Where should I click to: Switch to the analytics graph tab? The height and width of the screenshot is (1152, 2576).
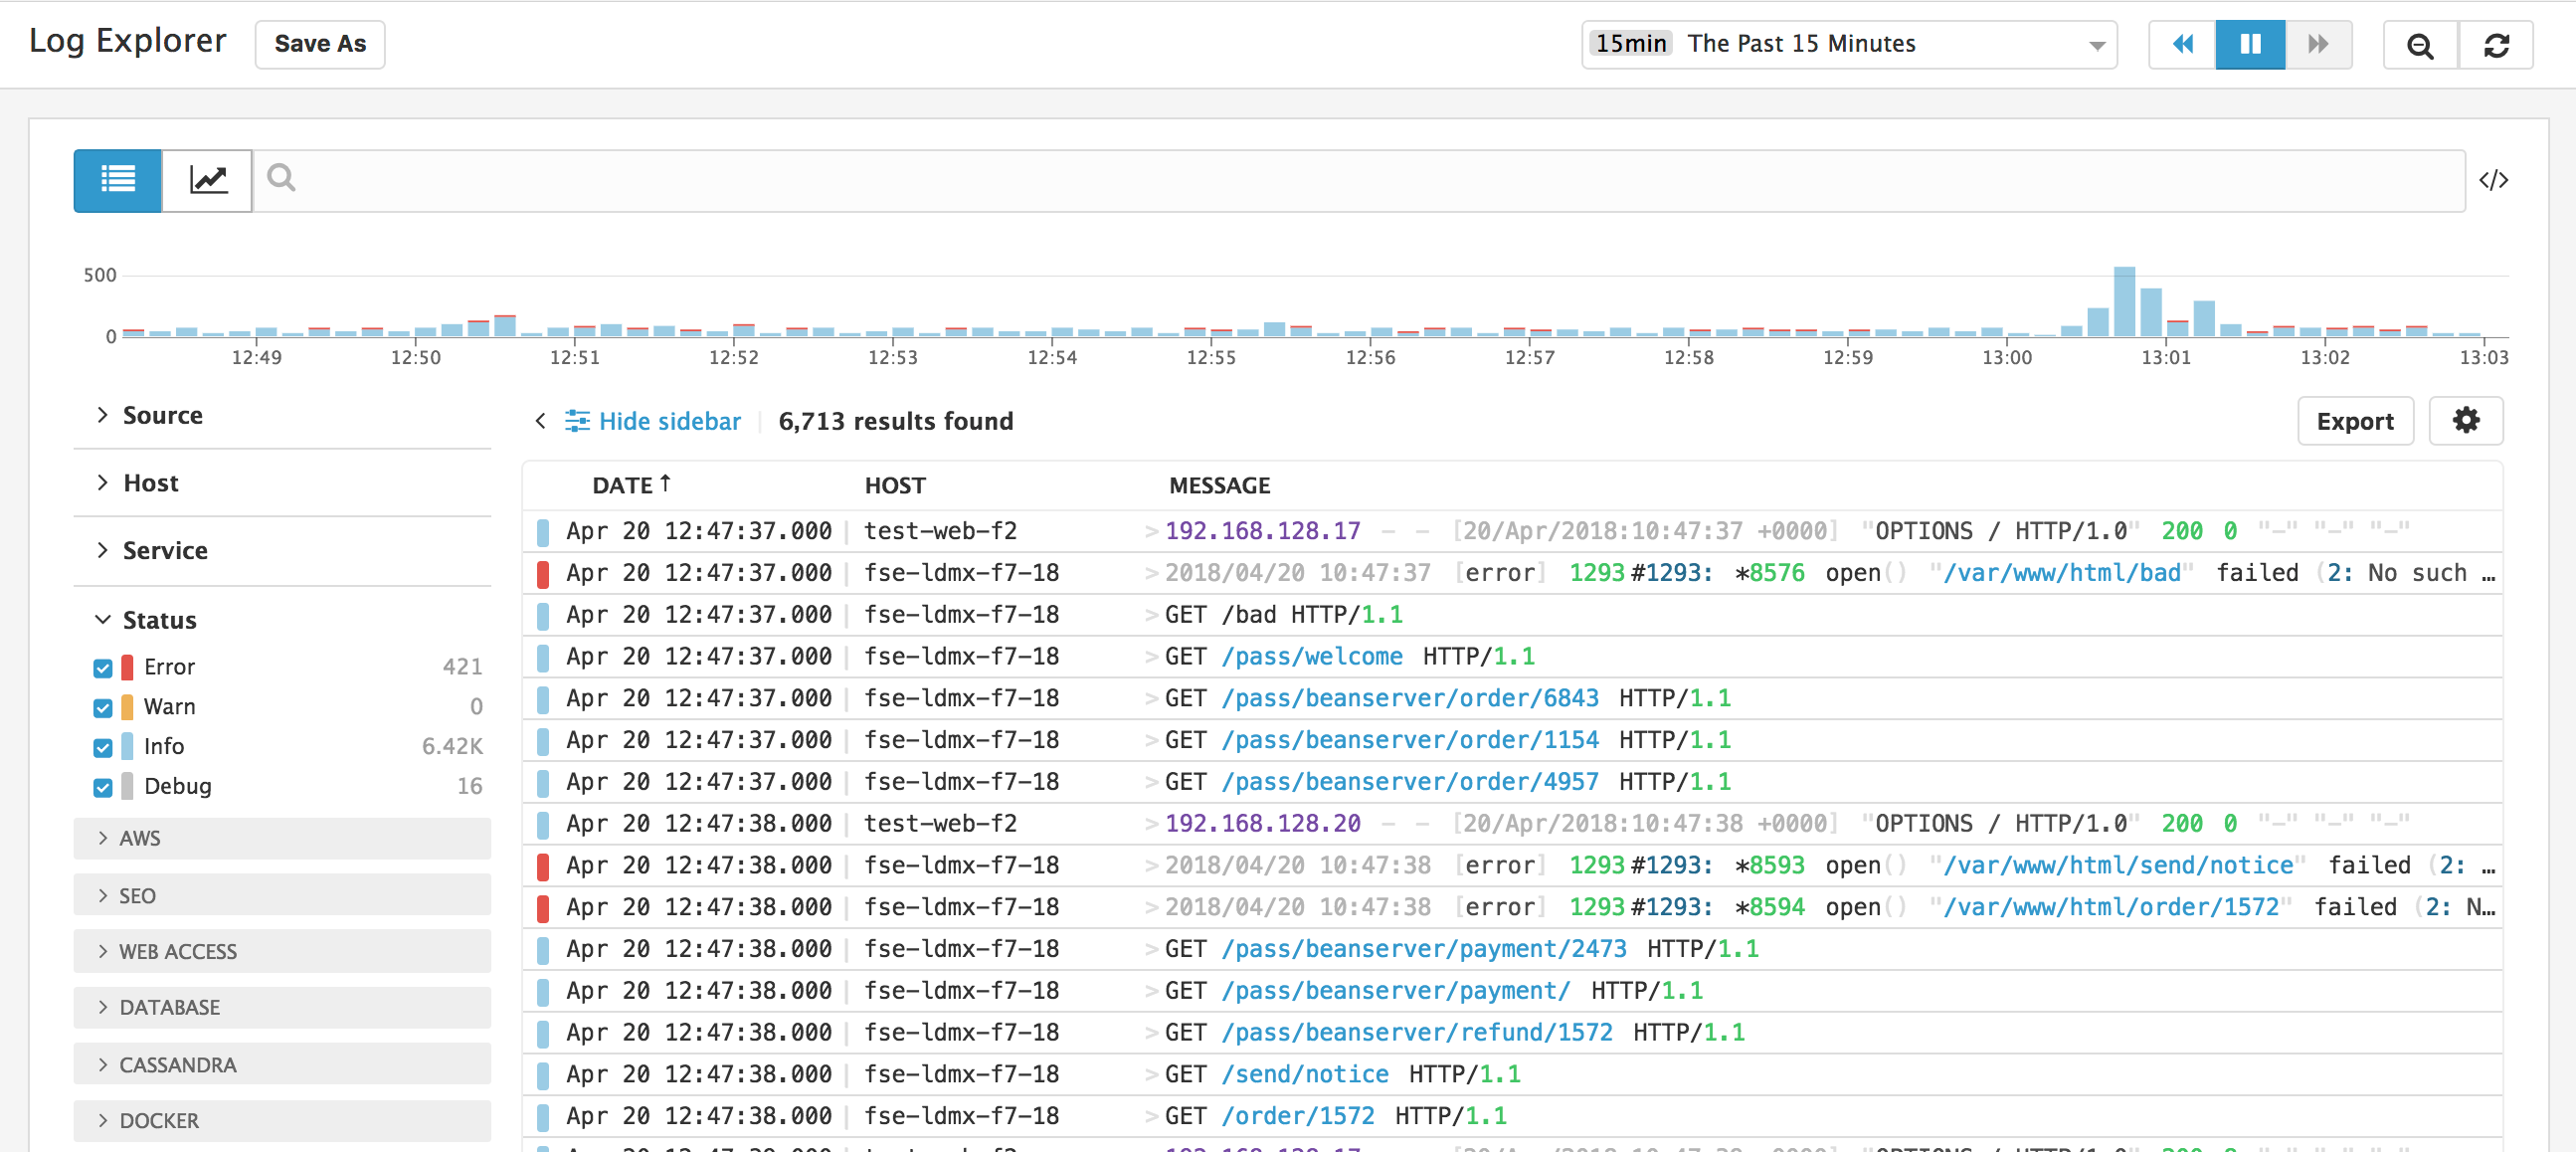click(x=206, y=181)
